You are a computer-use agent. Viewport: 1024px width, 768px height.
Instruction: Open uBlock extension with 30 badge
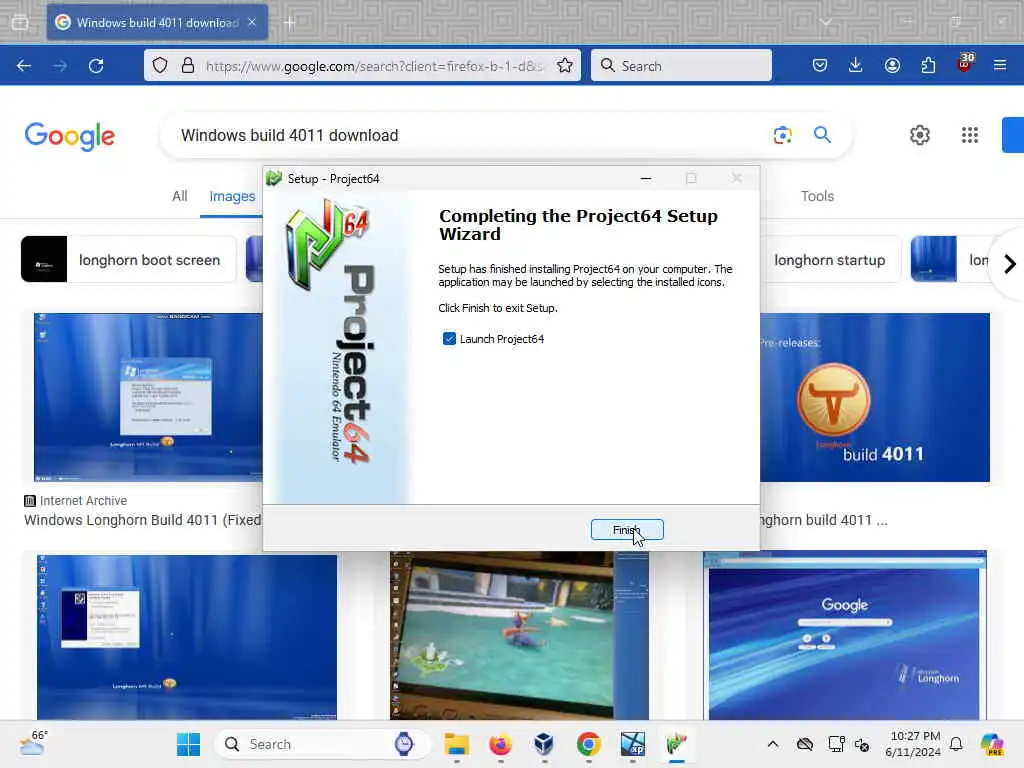(x=965, y=63)
